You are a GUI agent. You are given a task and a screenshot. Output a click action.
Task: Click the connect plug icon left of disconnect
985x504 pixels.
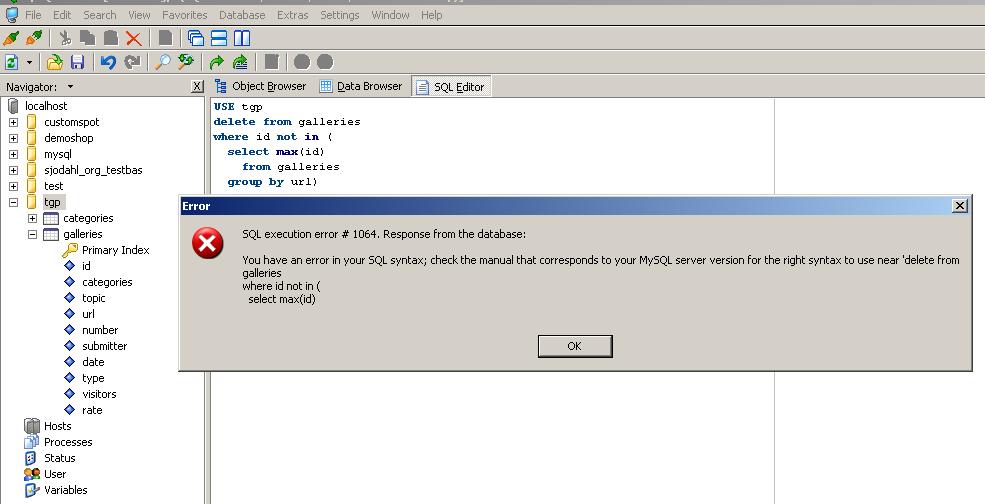tap(11, 38)
